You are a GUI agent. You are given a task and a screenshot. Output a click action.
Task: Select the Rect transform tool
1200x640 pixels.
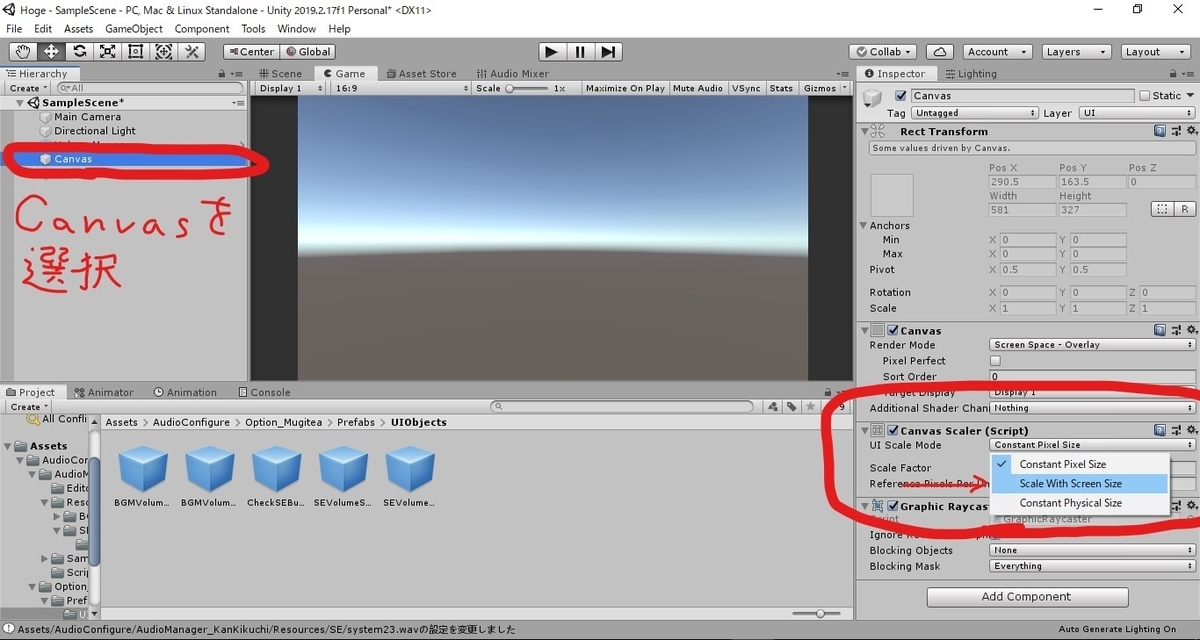pyautogui.click(x=135, y=51)
